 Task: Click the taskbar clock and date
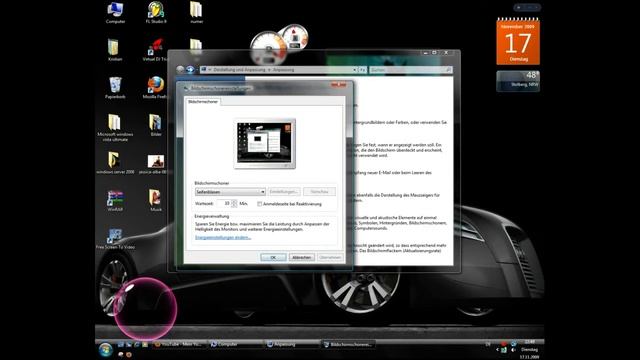coord(529,349)
